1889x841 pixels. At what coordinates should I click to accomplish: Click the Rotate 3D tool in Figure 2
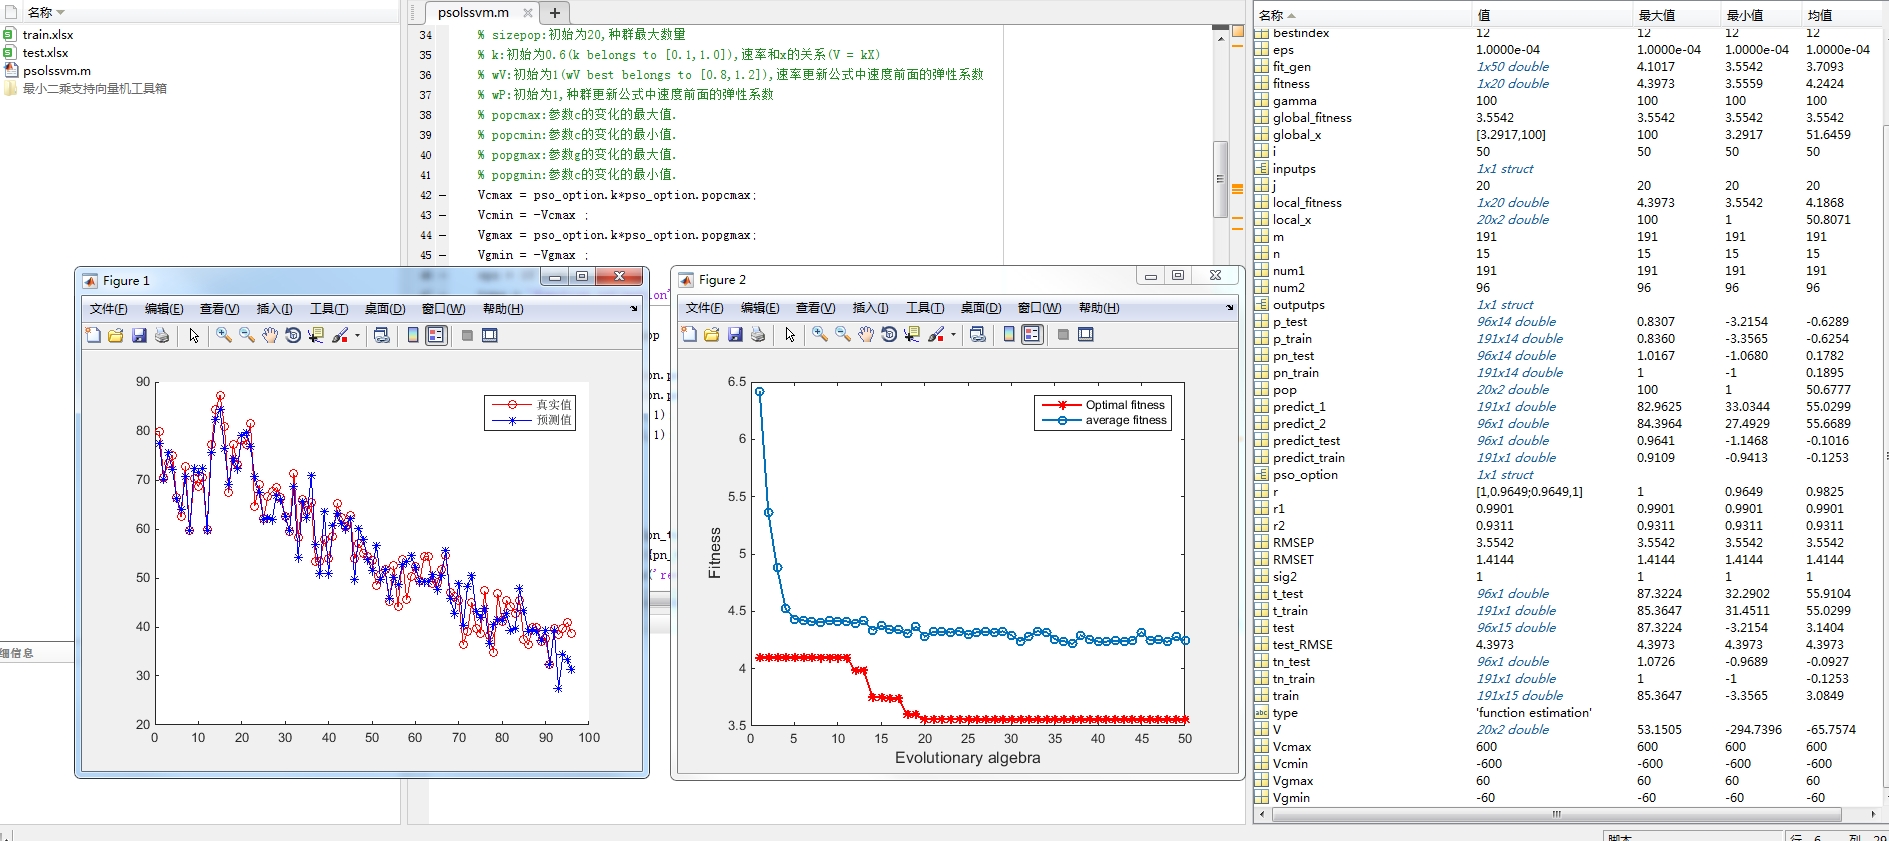coord(889,335)
